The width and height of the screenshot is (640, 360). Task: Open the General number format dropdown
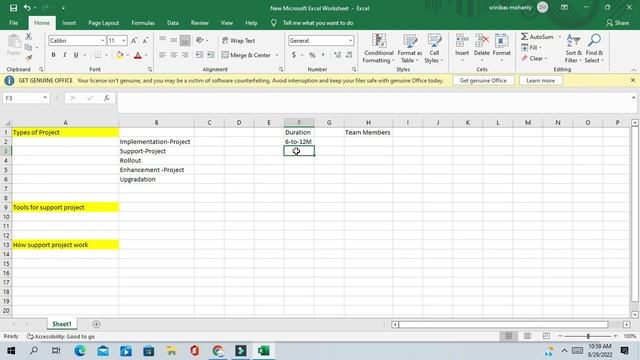tap(350, 40)
